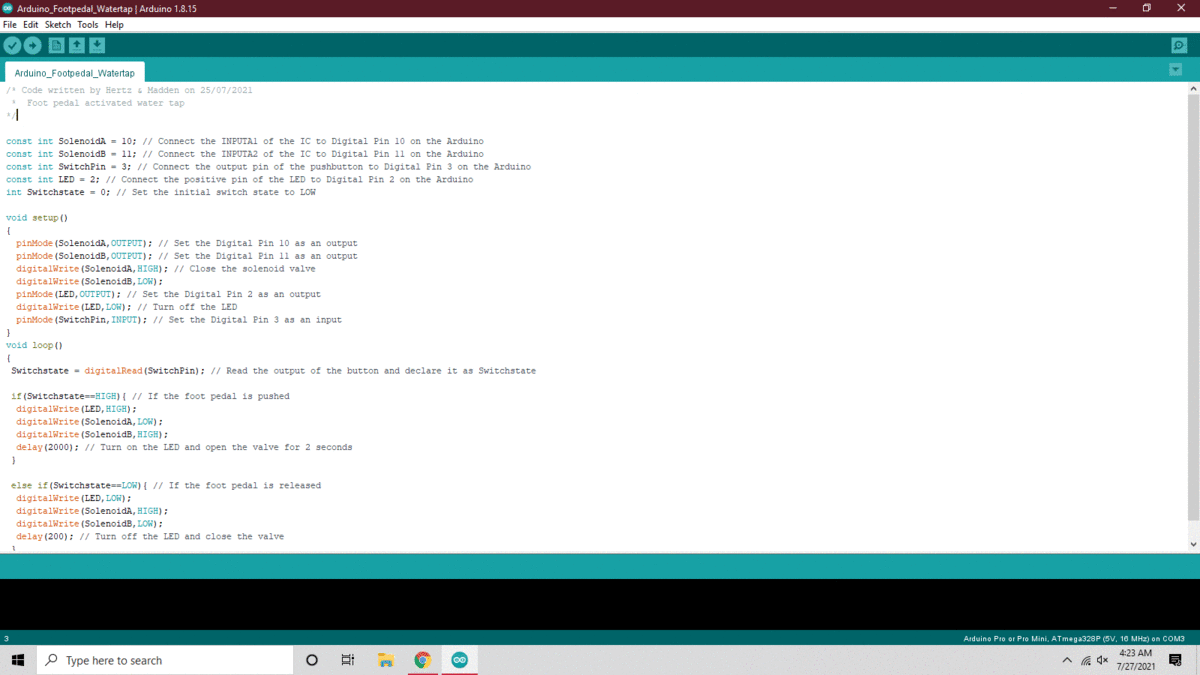
Task: Click the line number 3 in status bar
Action: (6, 638)
